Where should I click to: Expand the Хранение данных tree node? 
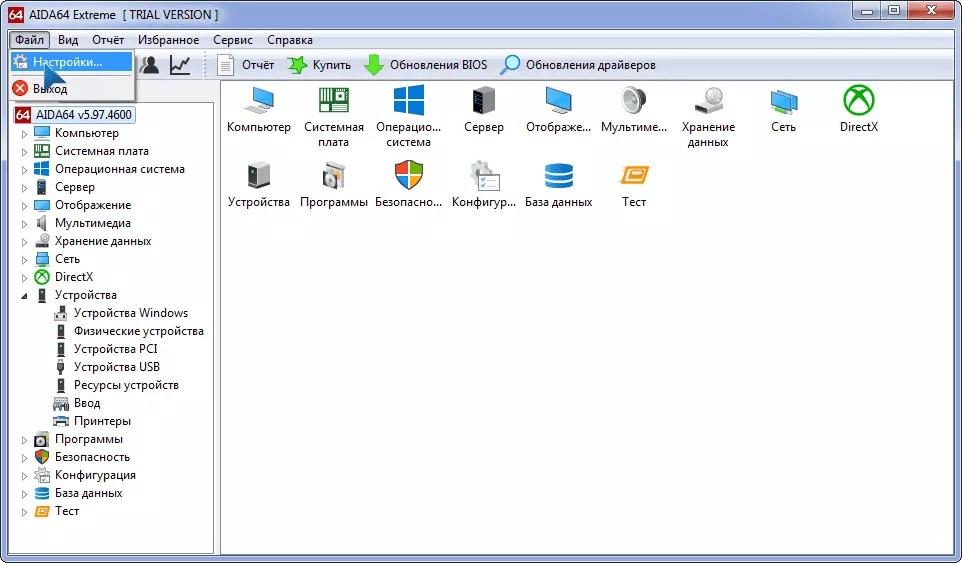click(25, 242)
